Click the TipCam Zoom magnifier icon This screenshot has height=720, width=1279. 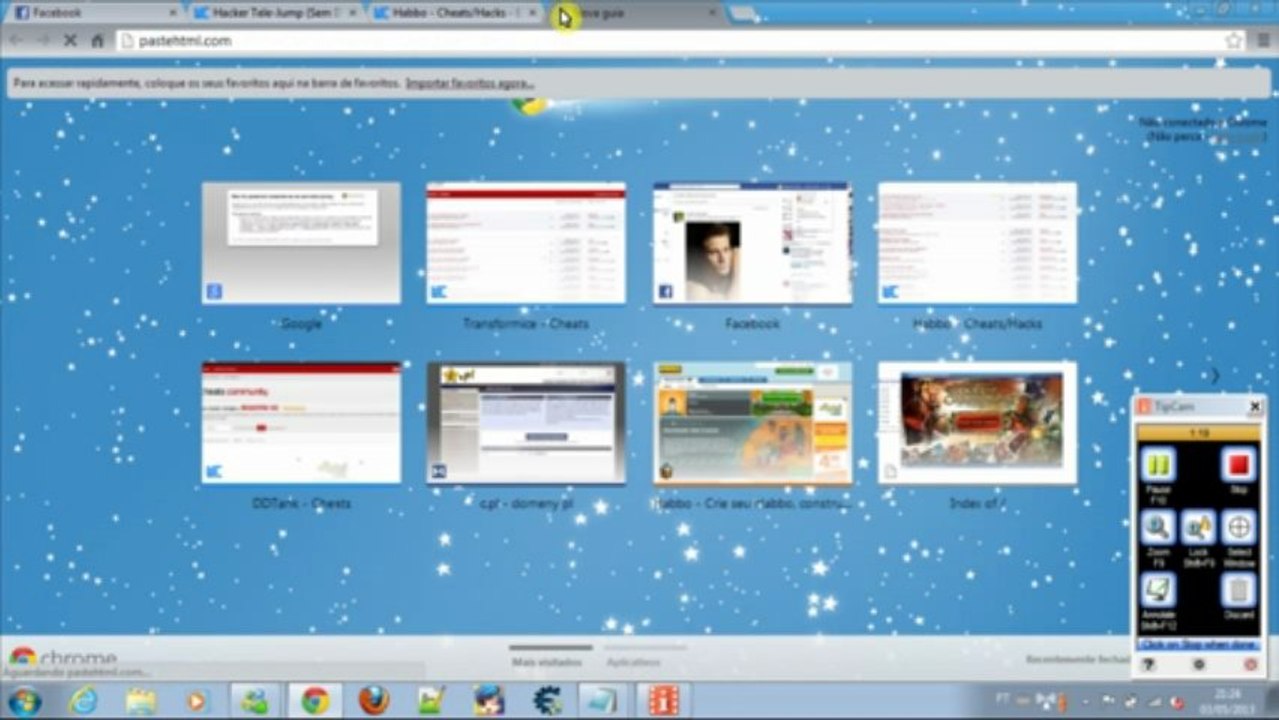pyautogui.click(x=1158, y=527)
